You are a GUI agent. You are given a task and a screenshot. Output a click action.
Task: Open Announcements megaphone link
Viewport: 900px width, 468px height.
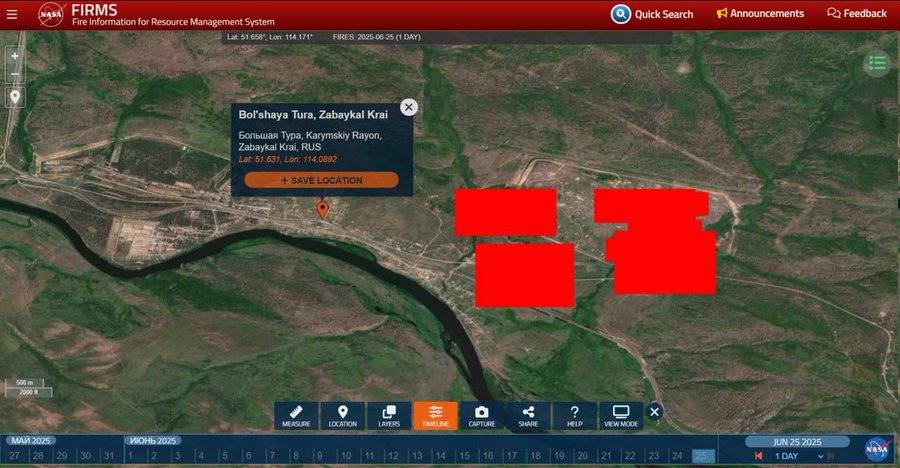click(x=760, y=13)
